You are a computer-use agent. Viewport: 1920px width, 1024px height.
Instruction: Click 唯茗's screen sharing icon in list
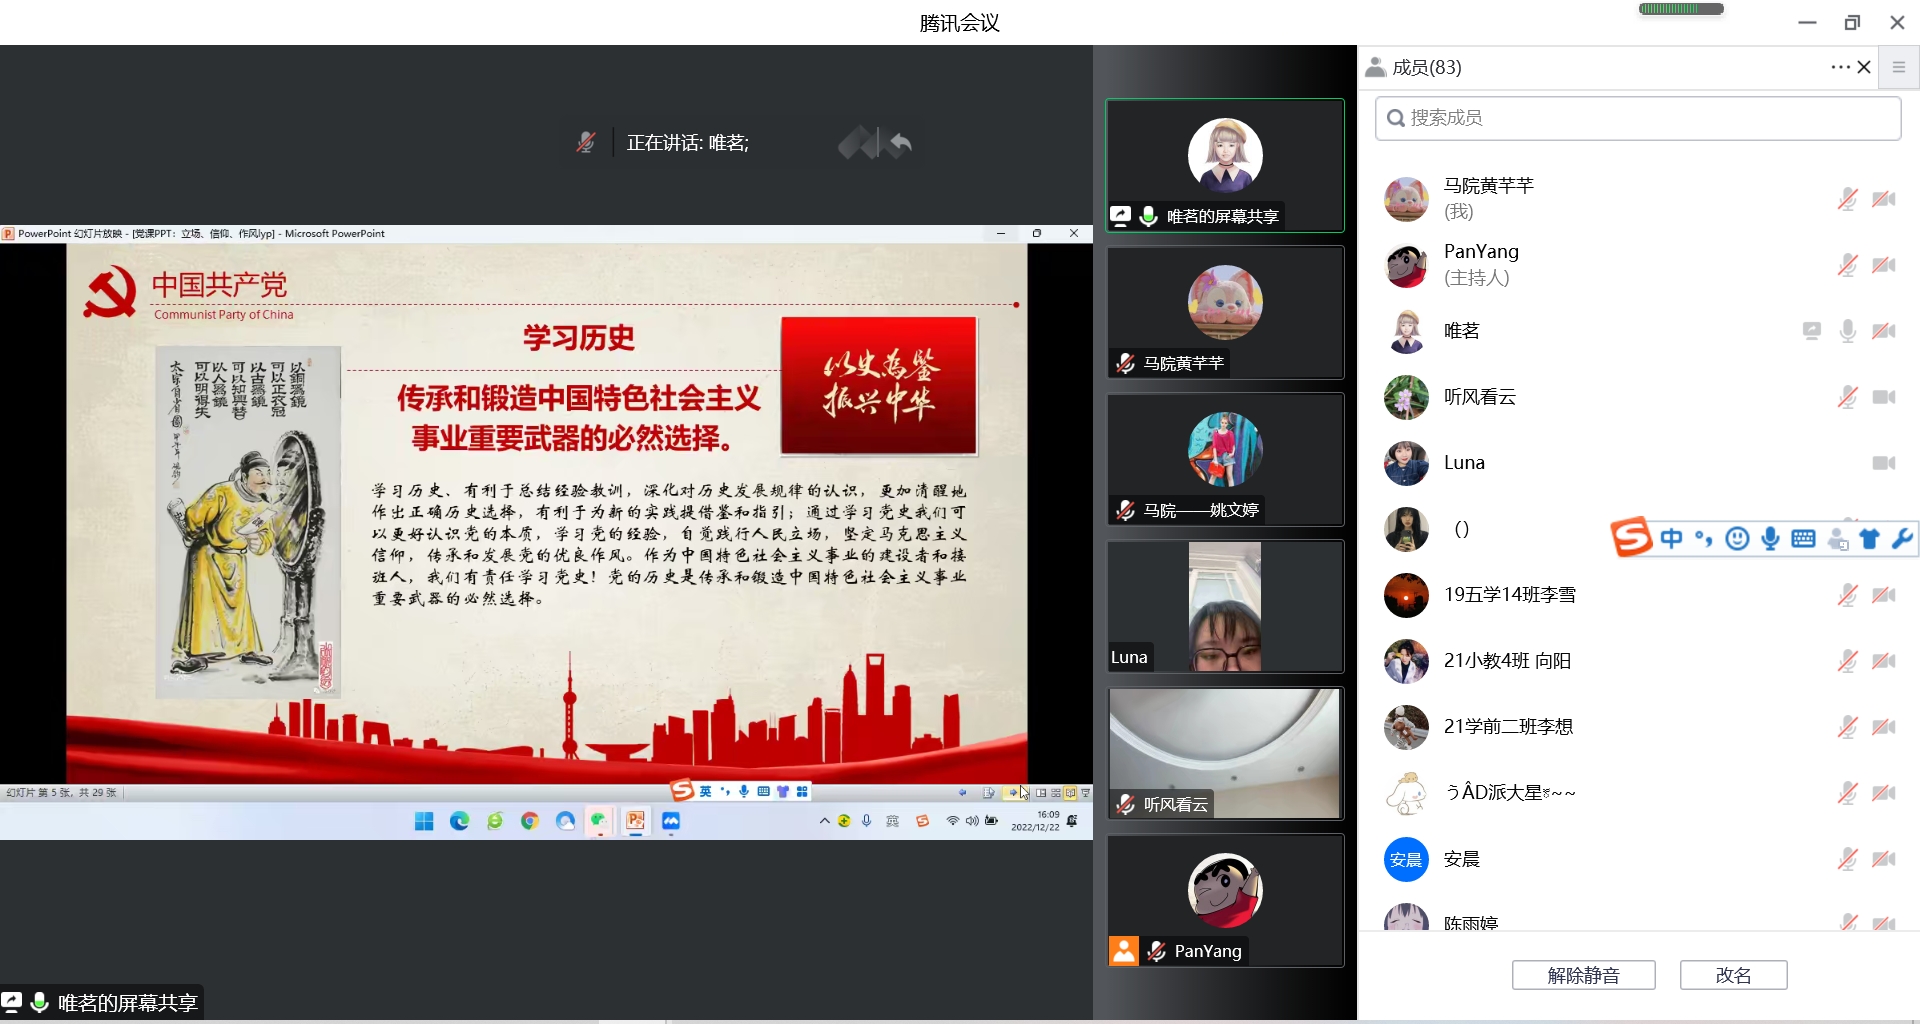[x=1811, y=331]
